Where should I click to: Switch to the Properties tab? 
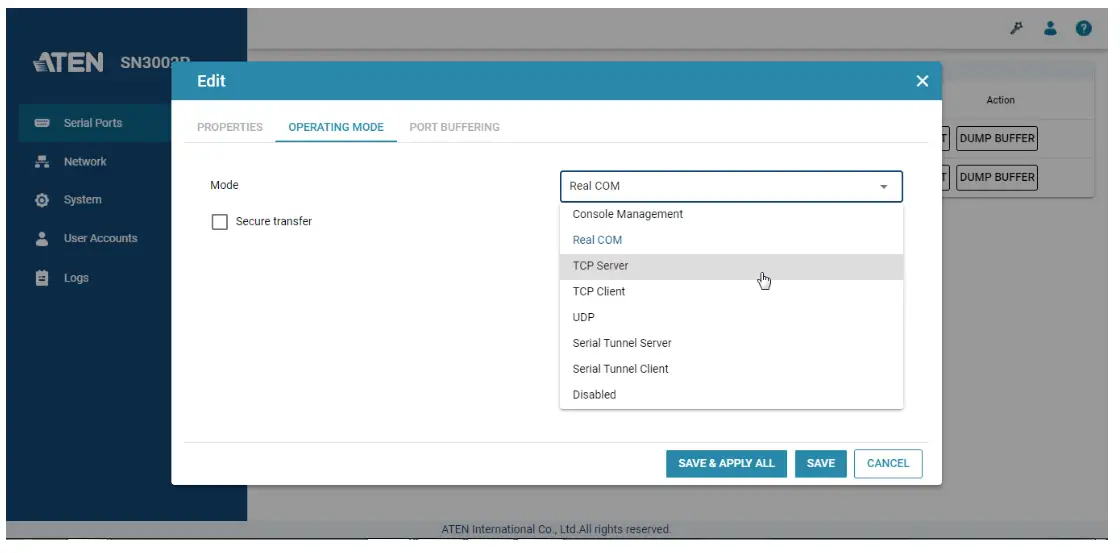(x=230, y=127)
